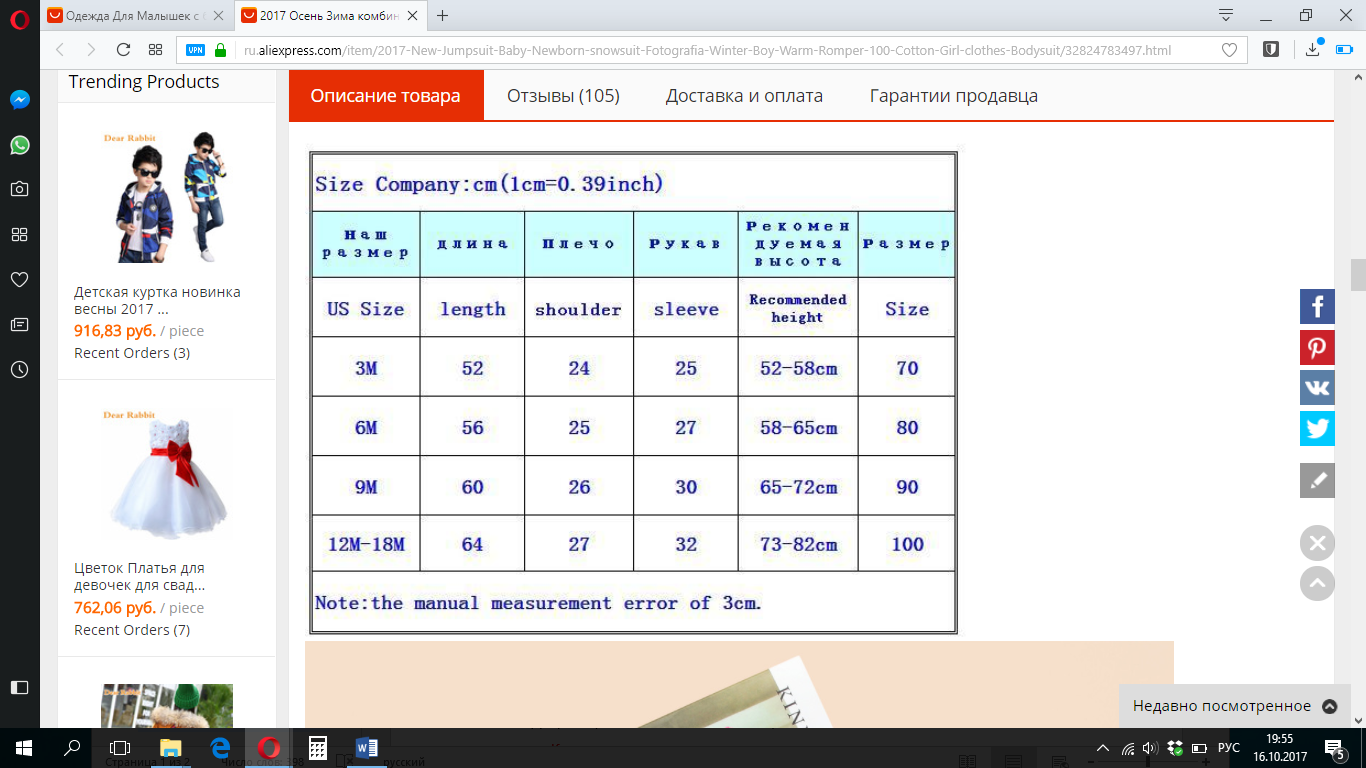Share the product on VK

point(1317,388)
